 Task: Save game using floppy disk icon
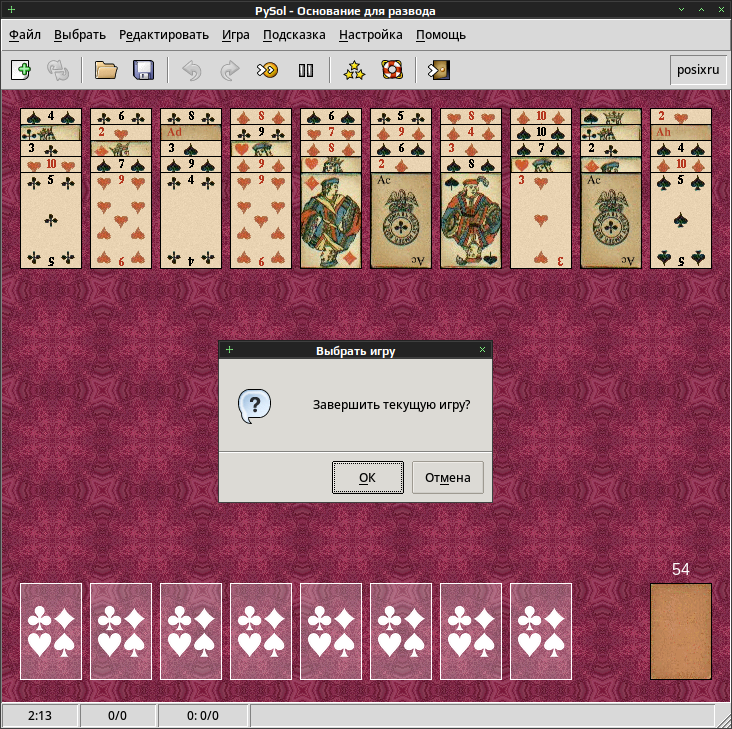tap(143, 70)
